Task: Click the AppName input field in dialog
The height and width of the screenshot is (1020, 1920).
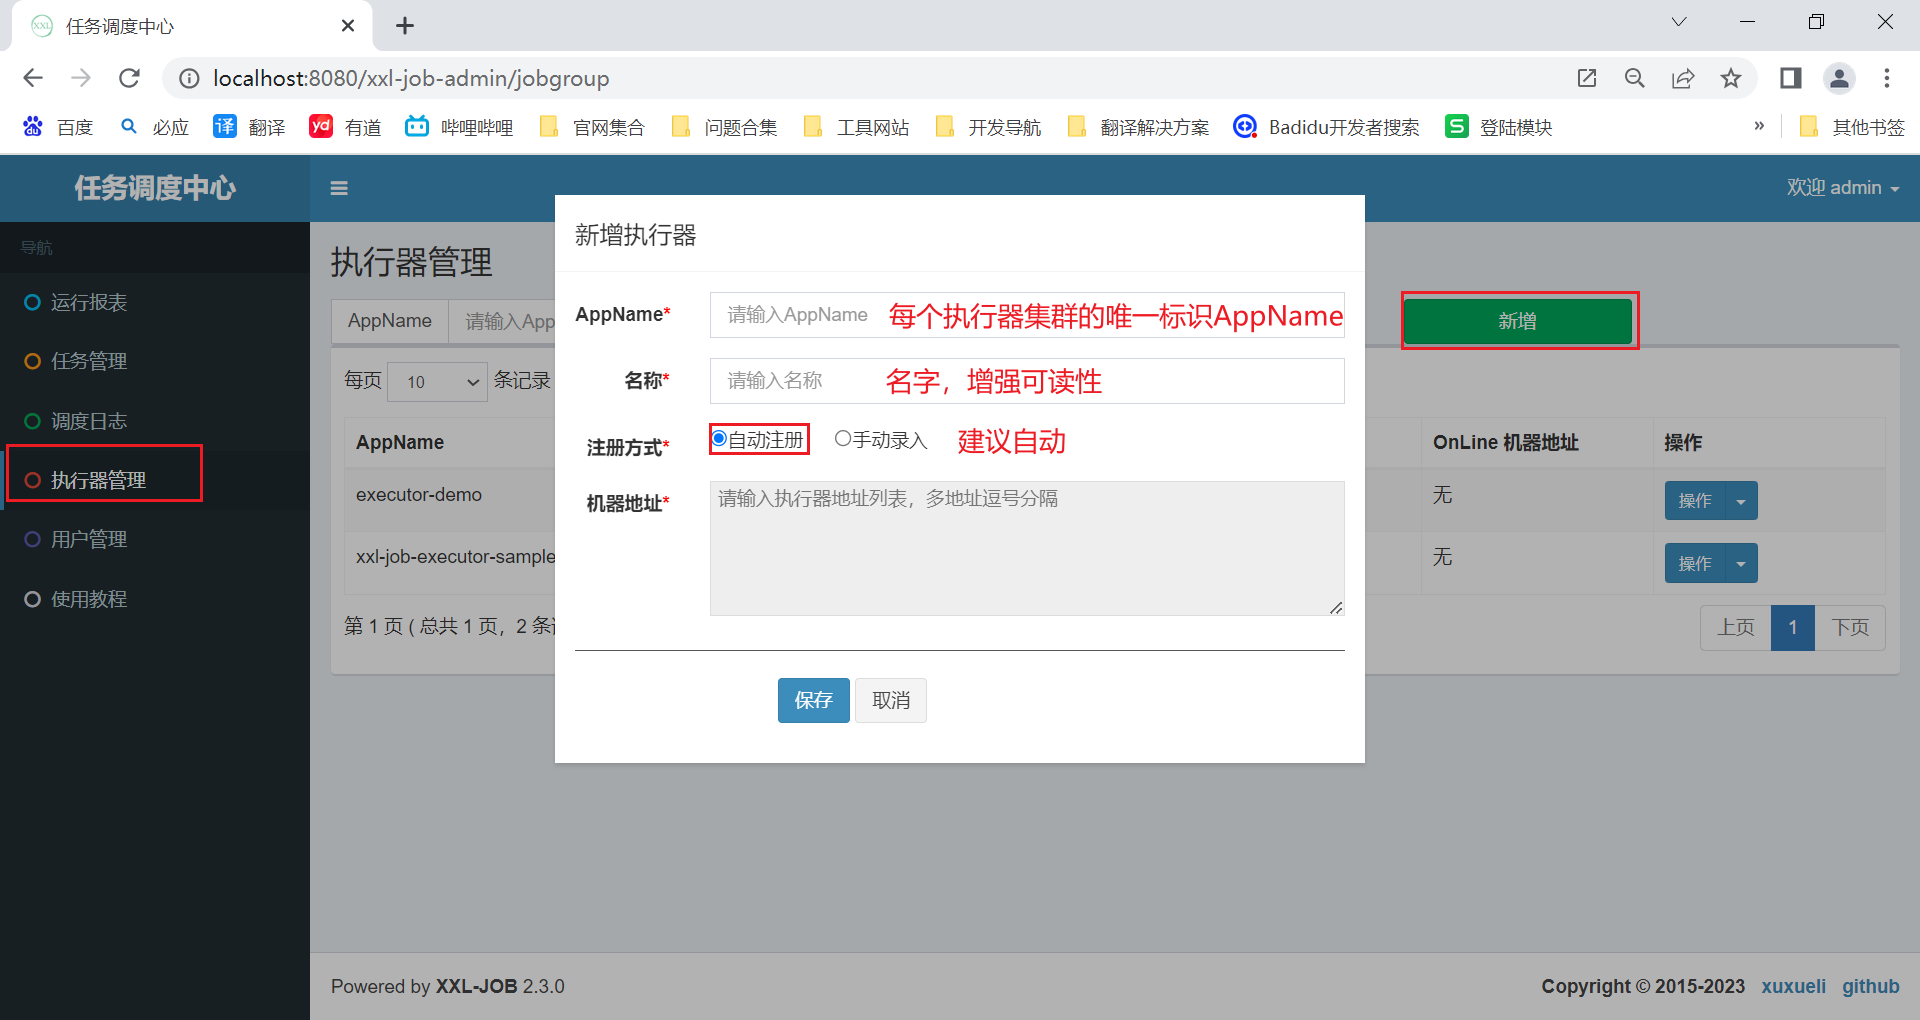Action: pos(1026,315)
